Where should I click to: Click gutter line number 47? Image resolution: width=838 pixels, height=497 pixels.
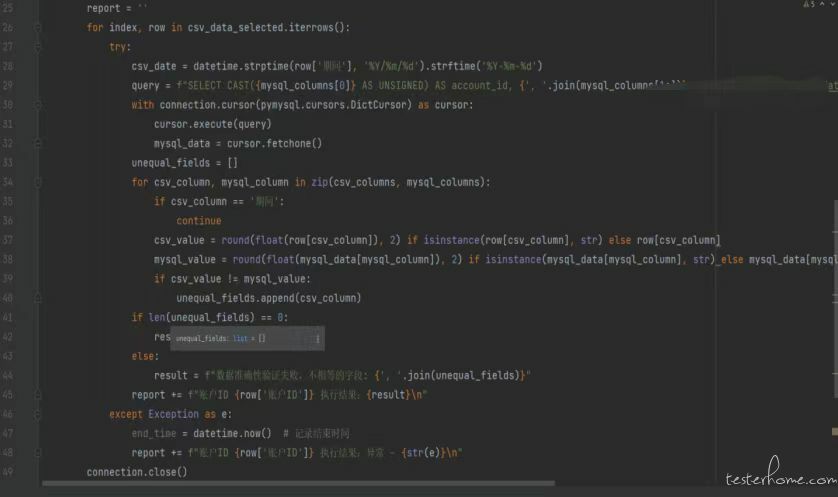(7, 433)
